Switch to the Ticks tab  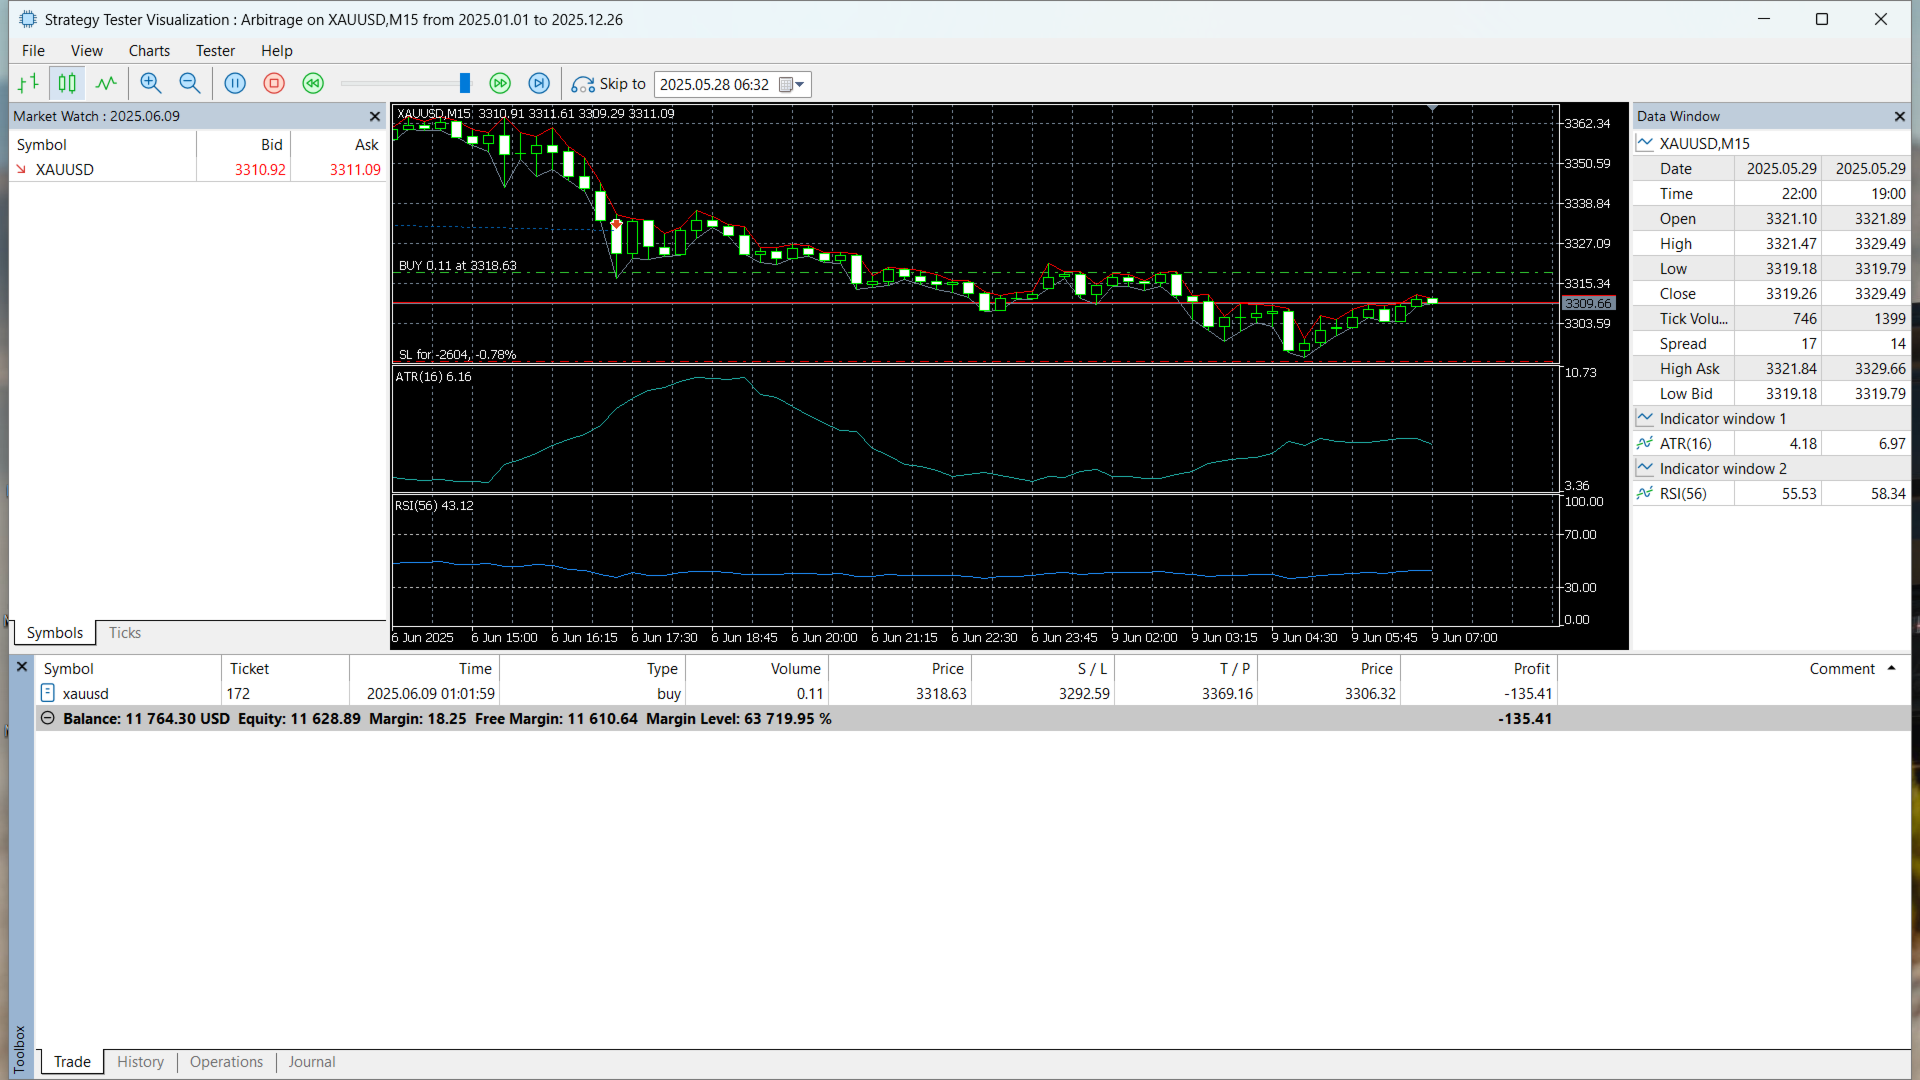click(x=125, y=633)
